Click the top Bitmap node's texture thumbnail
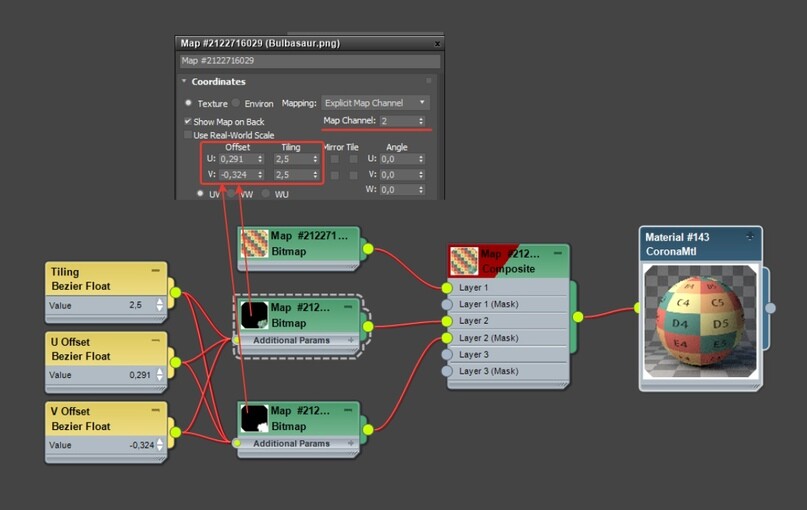Viewport: 807px width, 510px height. pyautogui.click(x=254, y=243)
